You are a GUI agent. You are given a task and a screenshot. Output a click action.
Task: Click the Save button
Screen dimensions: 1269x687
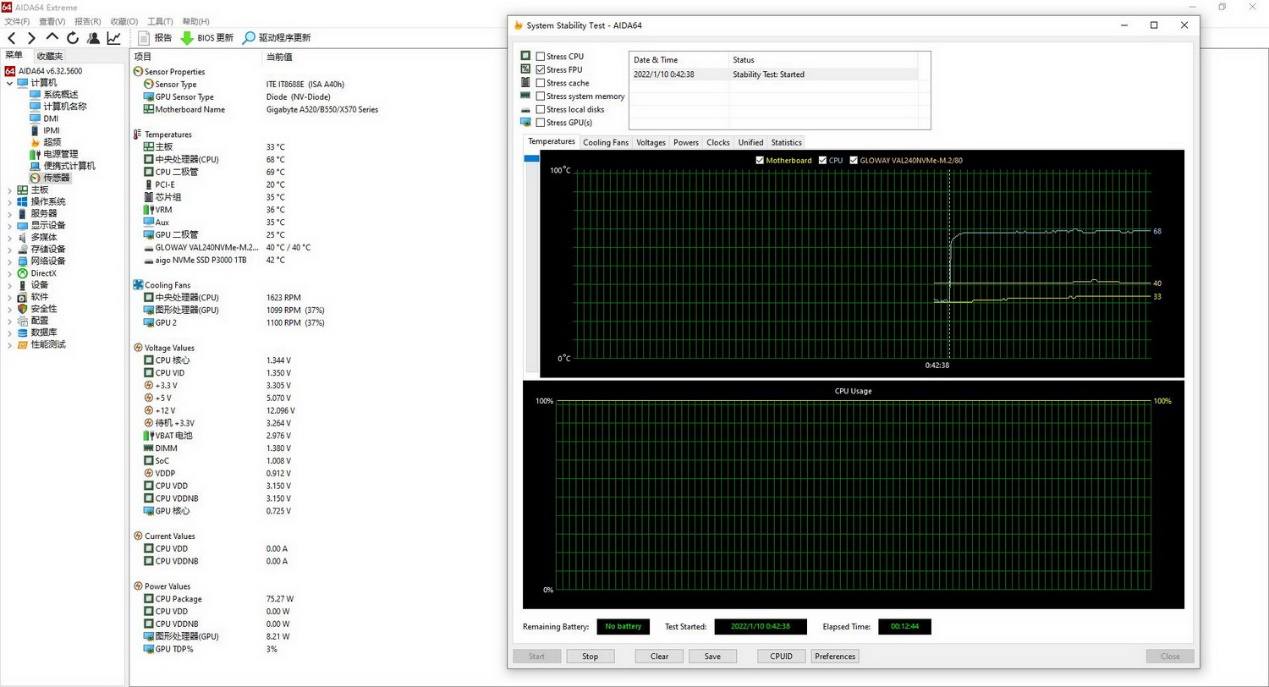(712, 656)
